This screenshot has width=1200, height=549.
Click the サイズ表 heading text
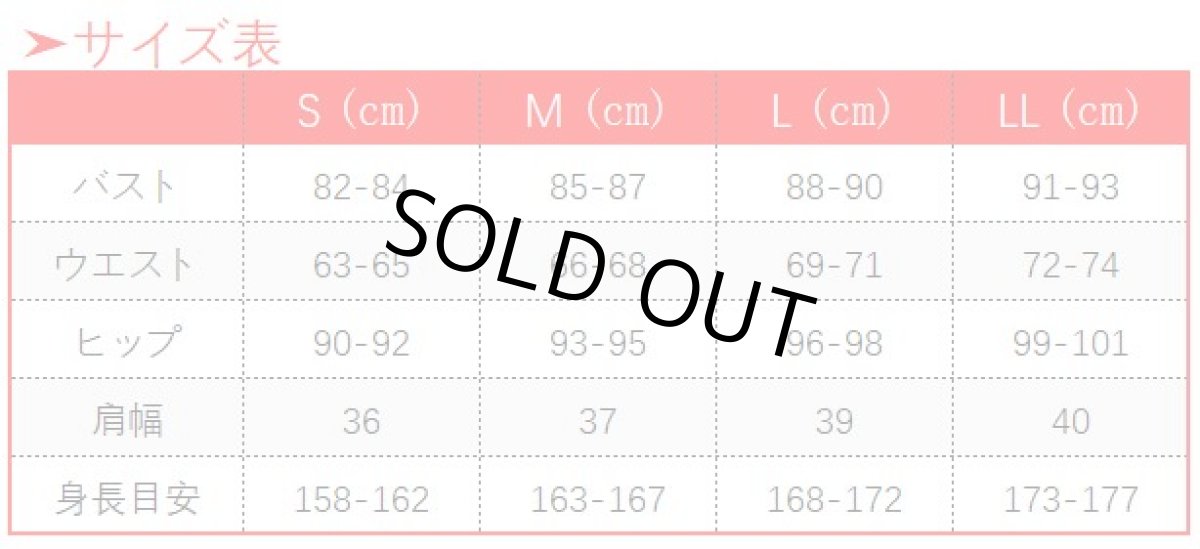click(178, 45)
